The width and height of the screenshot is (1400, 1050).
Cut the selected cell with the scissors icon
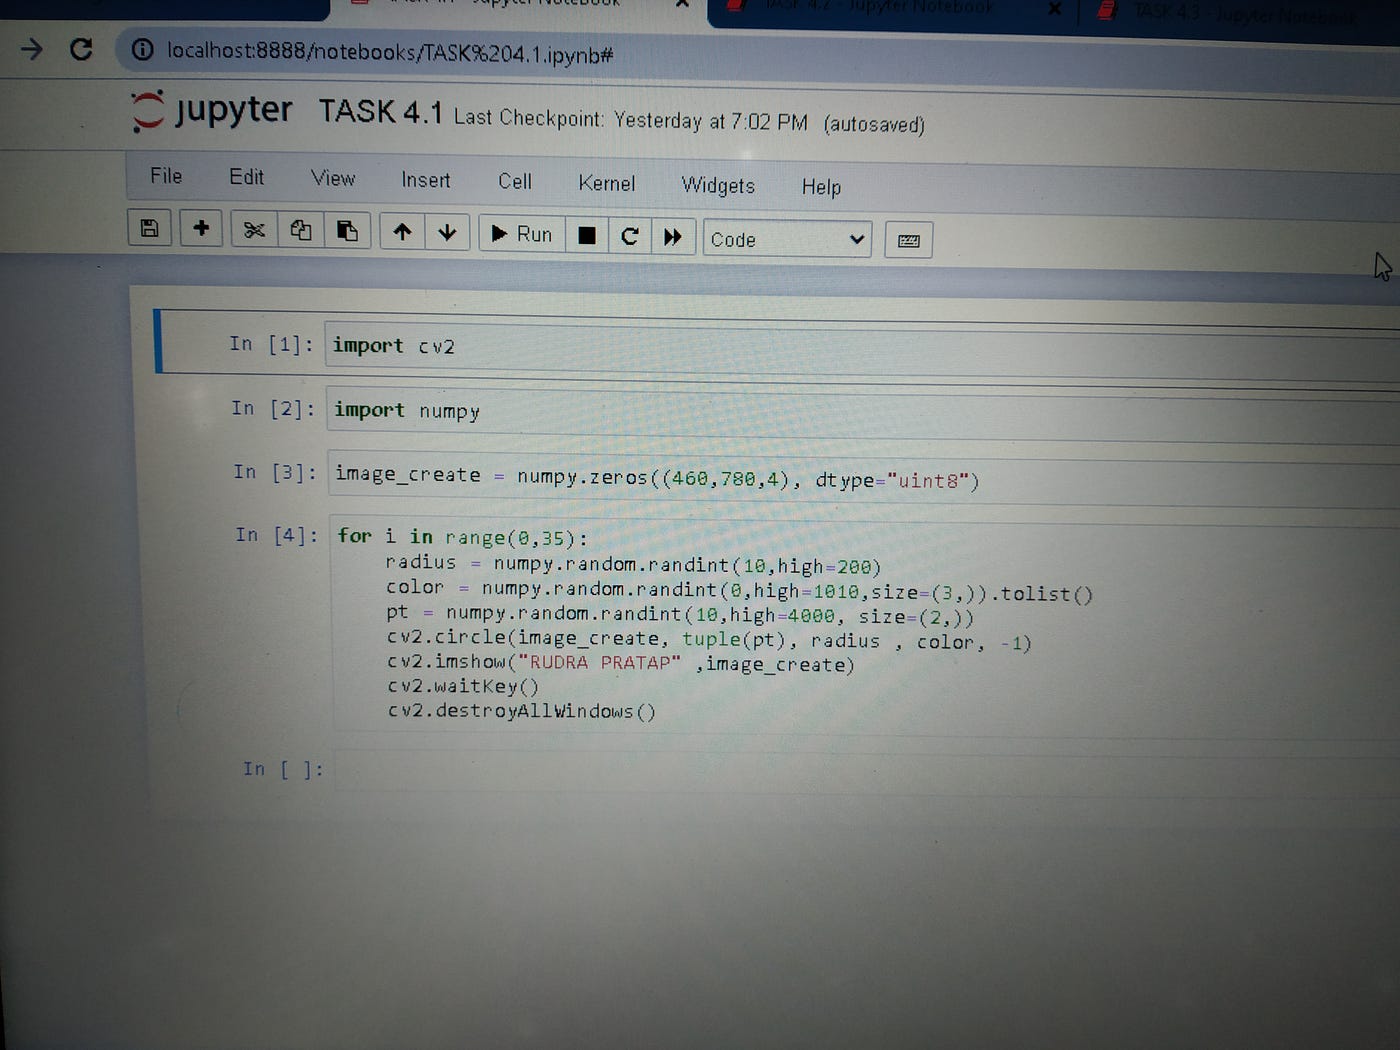coord(253,230)
